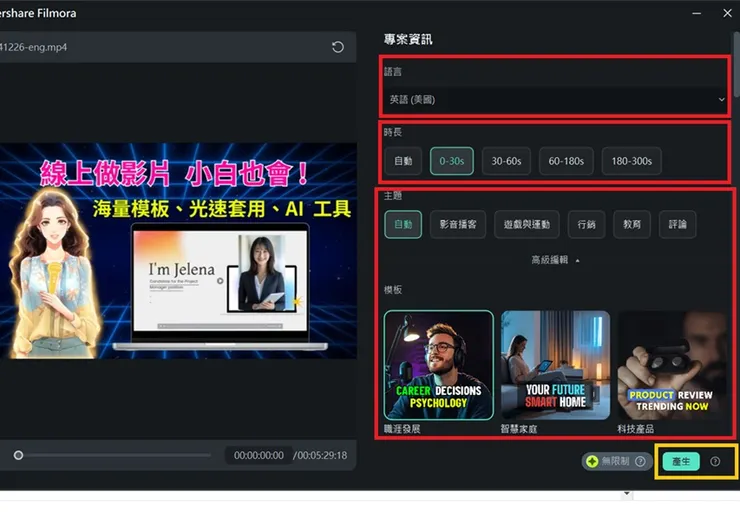Choose the 30-60s duration option
Image resolution: width=740 pixels, height=512 pixels.
(506, 161)
